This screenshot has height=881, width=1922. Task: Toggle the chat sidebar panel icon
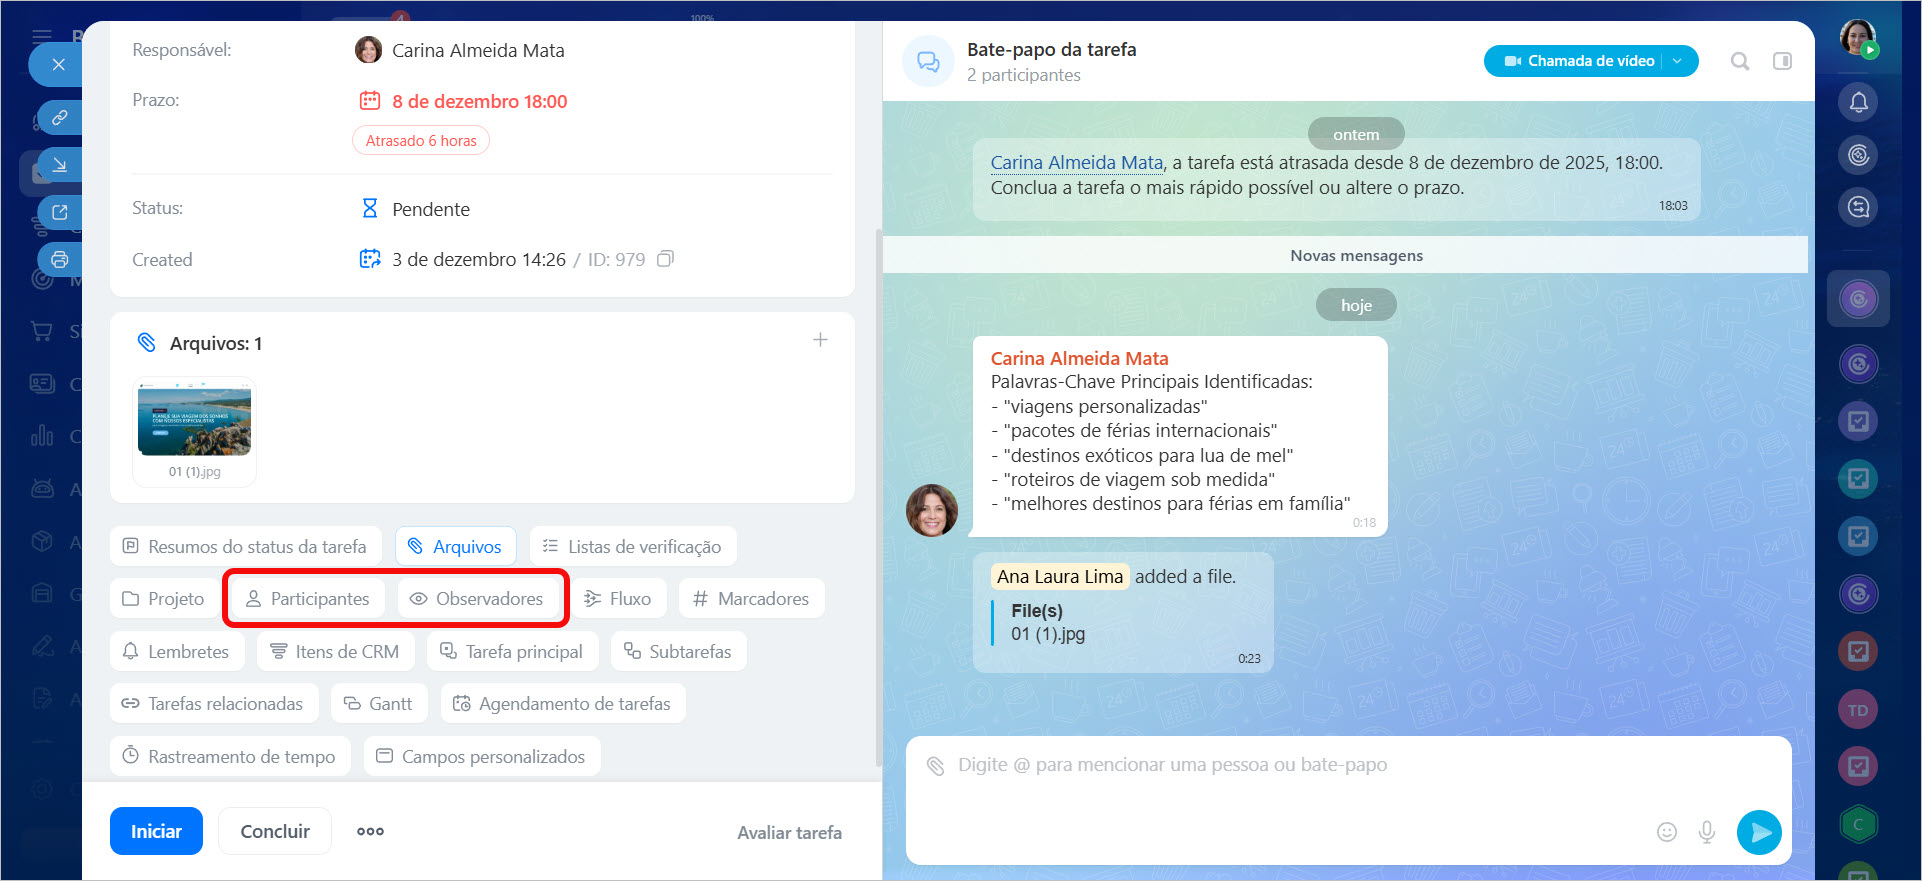click(x=1782, y=62)
